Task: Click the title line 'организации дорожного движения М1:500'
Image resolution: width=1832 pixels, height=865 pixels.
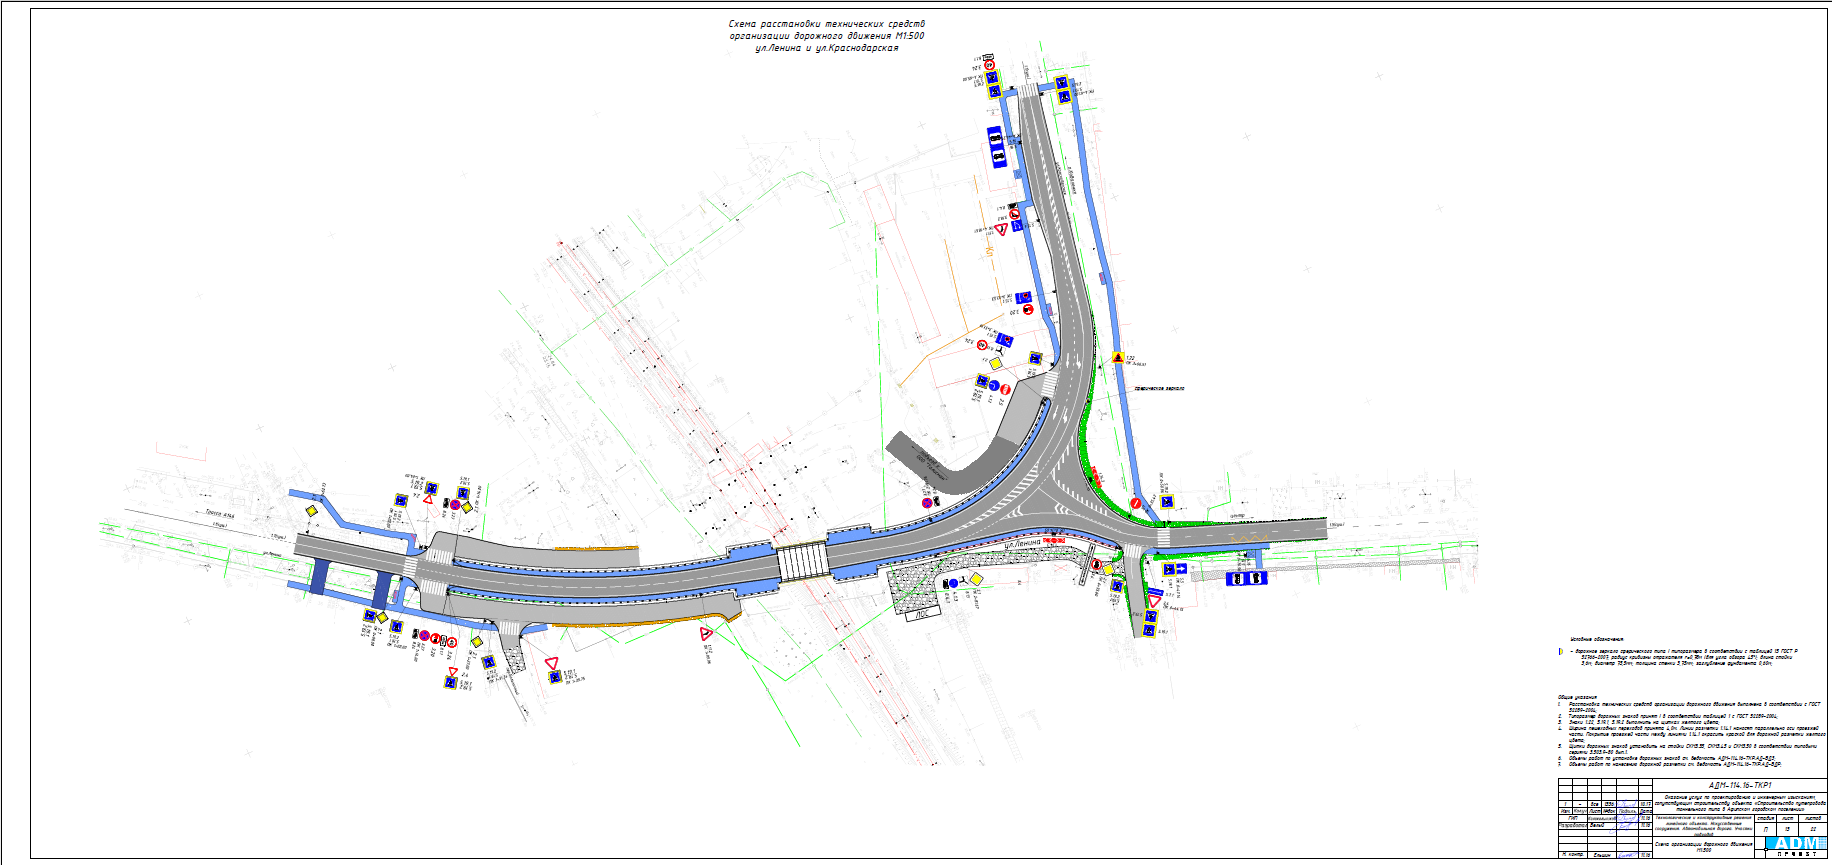Action: [x=827, y=36]
